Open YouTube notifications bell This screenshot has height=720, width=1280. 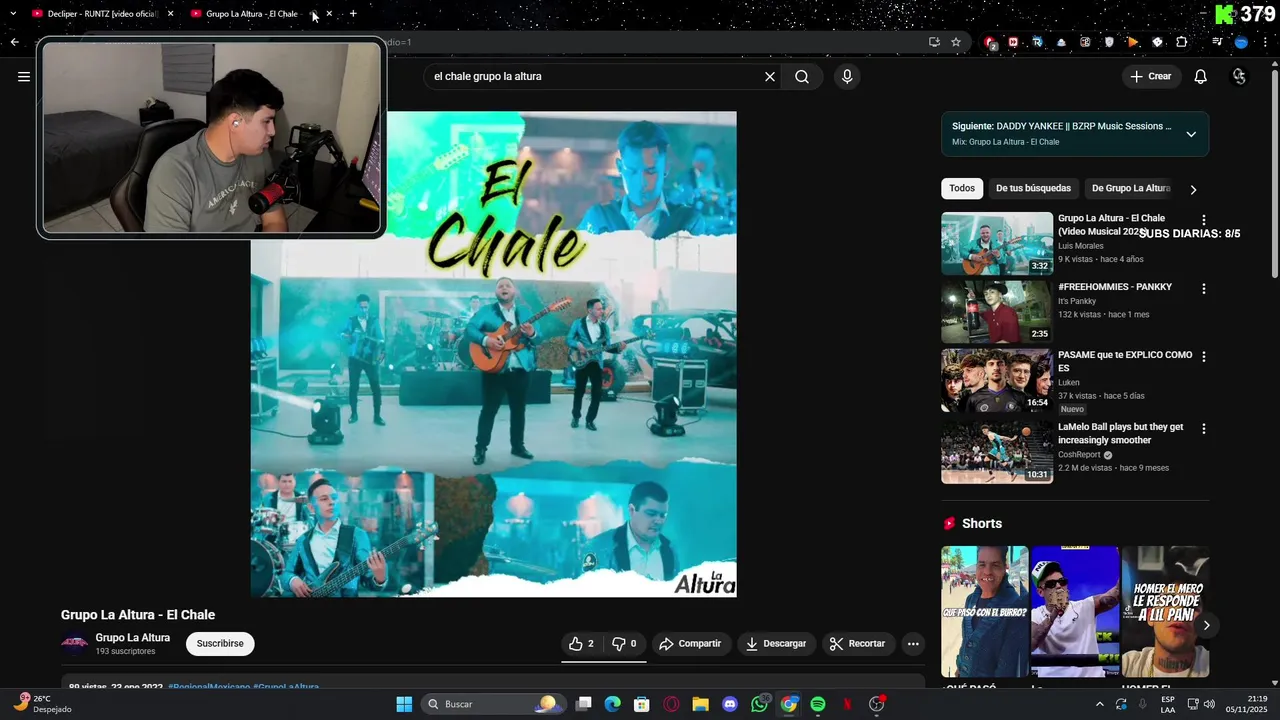coord(1201,76)
